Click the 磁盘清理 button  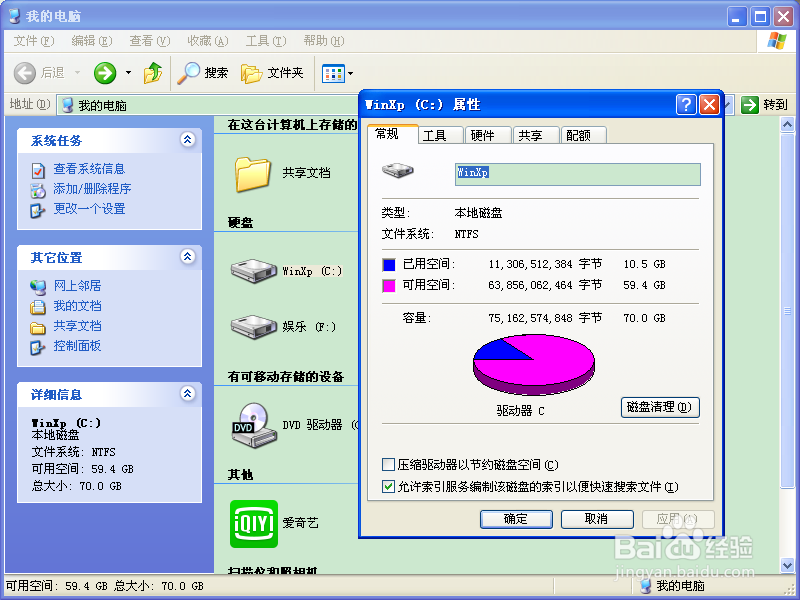pos(659,407)
